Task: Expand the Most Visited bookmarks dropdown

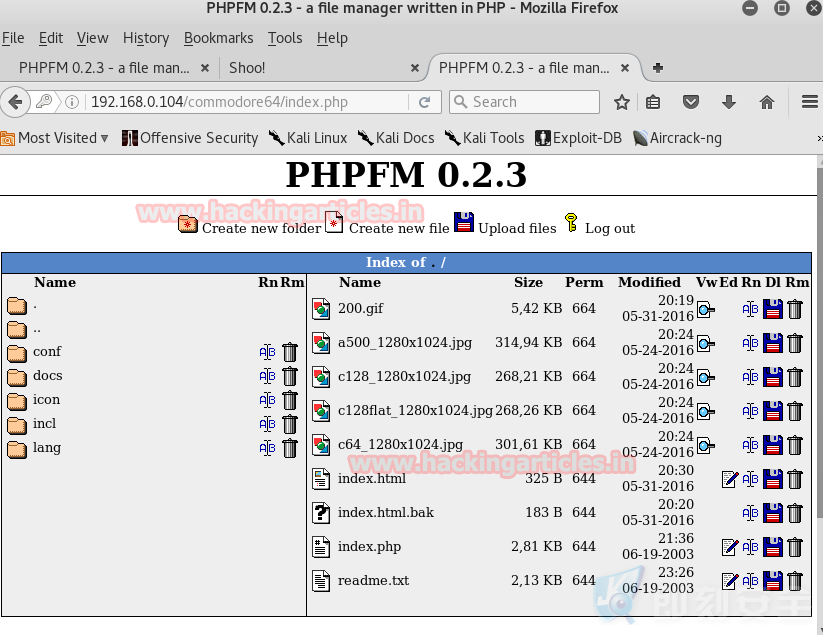Action: click(55, 138)
